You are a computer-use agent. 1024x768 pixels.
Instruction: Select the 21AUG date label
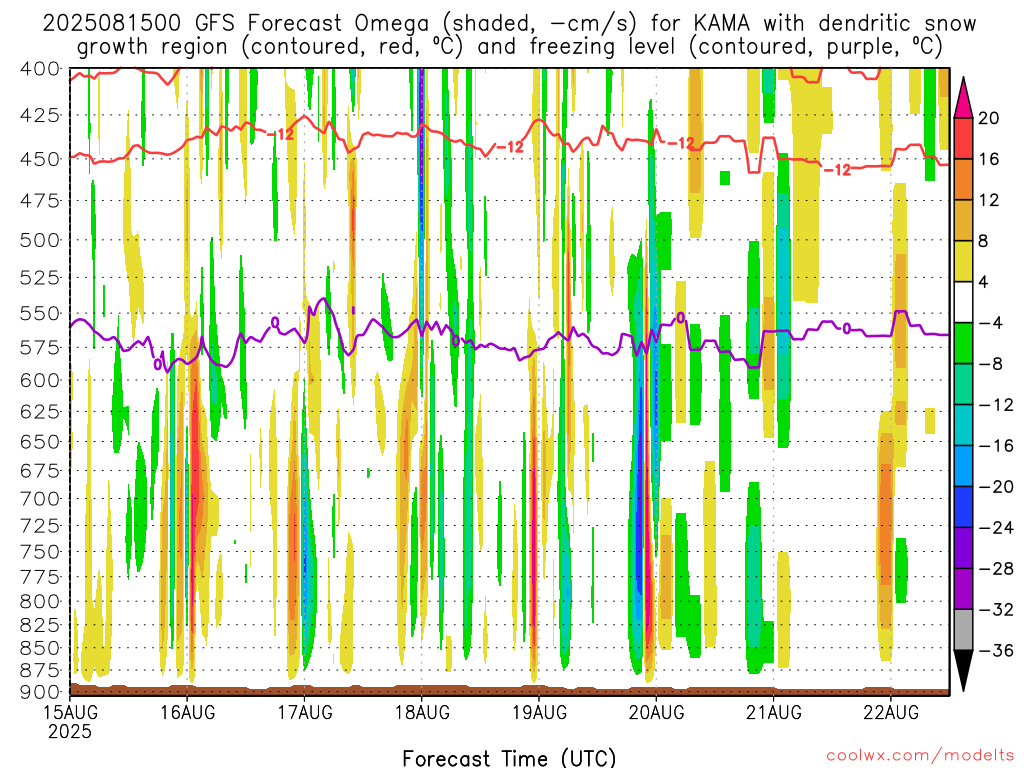(x=774, y=712)
